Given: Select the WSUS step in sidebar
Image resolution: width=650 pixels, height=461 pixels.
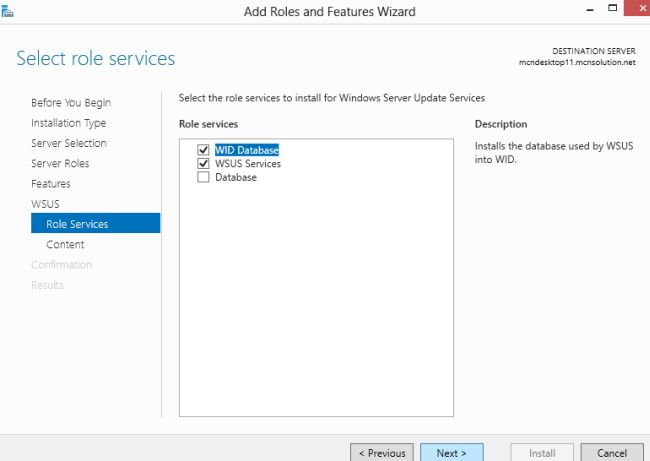Looking at the screenshot, I should click(x=45, y=204).
